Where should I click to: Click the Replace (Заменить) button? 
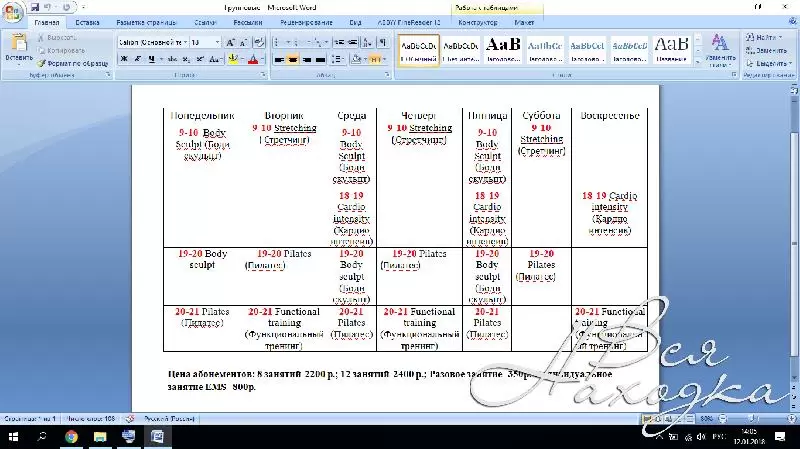(x=770, y=49)
